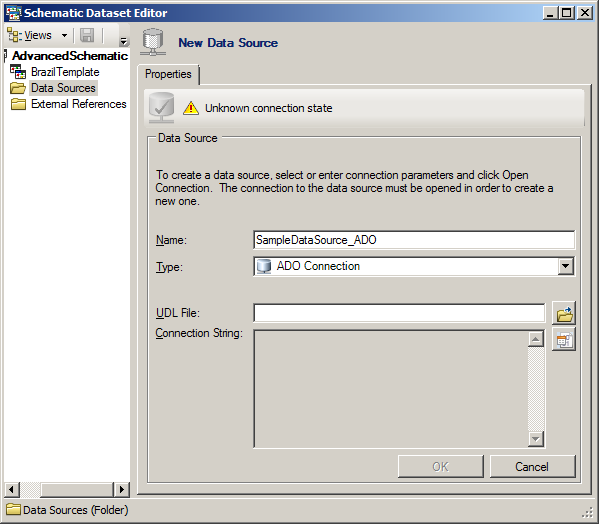This screenshot has height=524, width=599.
Task: Click the UDL File input field
Action: [x=399, y=313]
